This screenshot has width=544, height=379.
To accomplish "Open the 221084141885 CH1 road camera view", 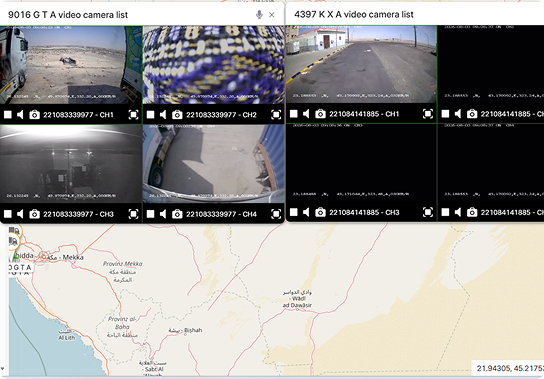I will (361, 64).
